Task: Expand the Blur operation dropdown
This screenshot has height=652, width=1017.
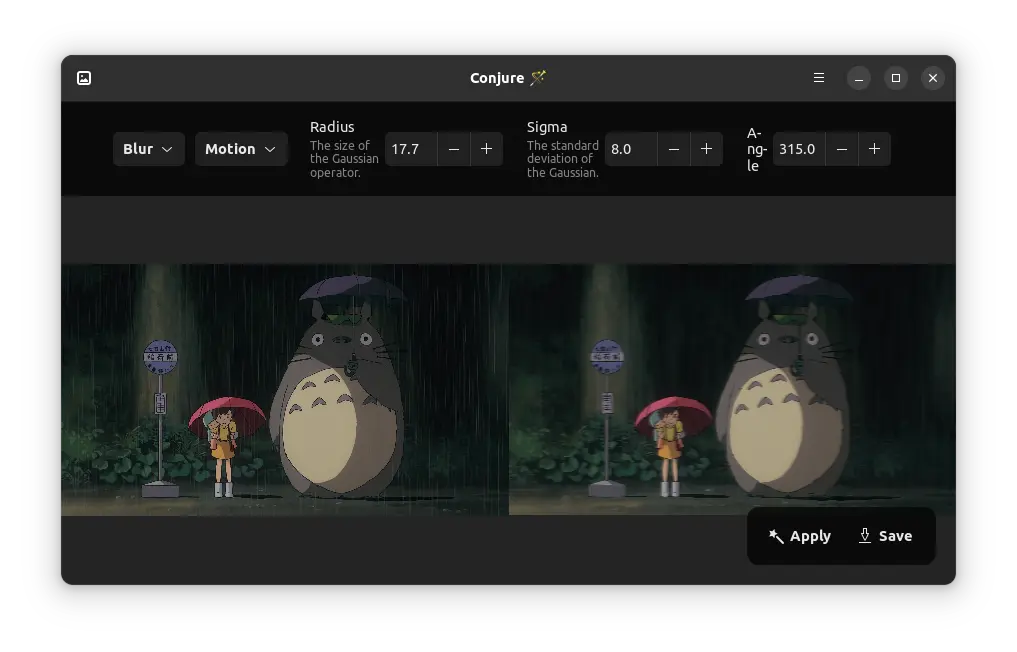Action: pos(148,149)
